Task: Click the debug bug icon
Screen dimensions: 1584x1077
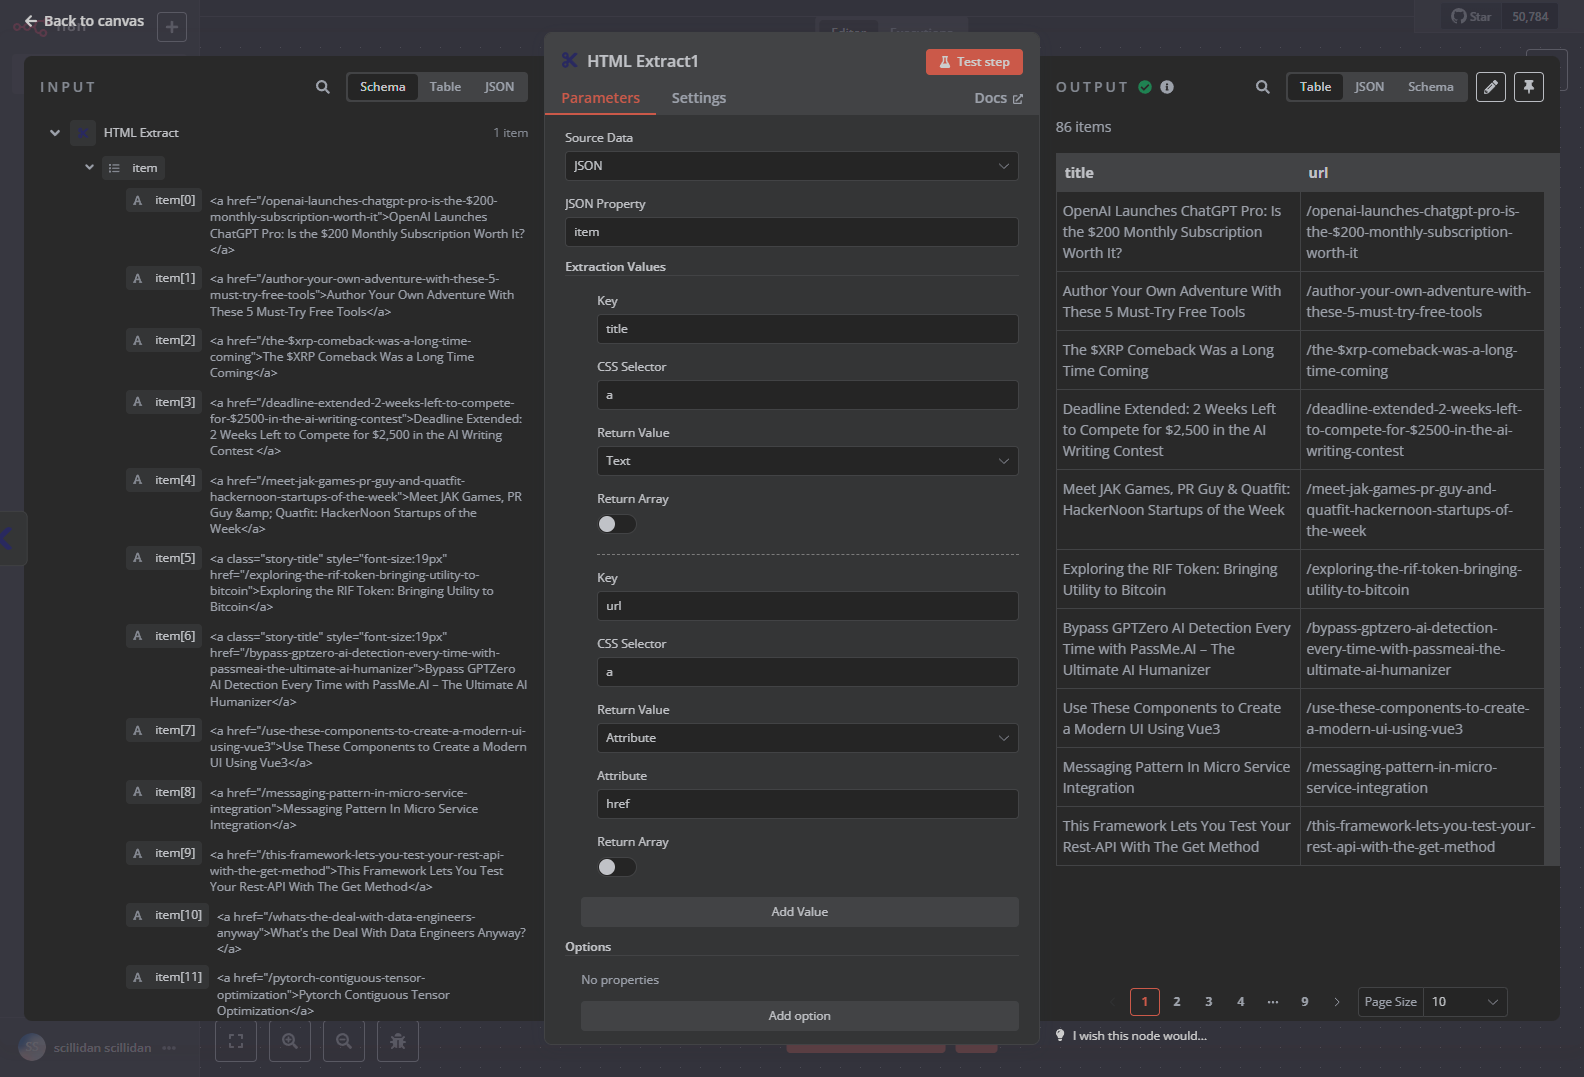Action: pos(398,1041)
